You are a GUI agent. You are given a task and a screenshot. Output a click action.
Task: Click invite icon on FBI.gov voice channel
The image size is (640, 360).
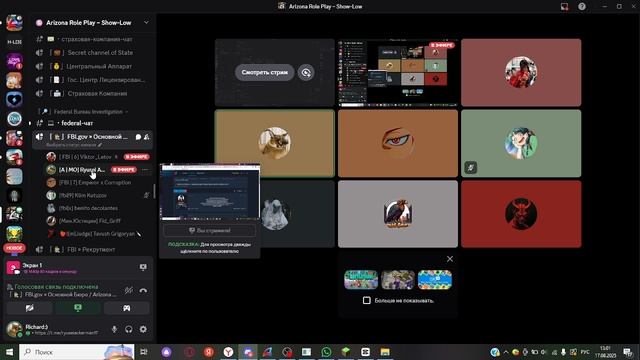pyautogui.click(x=147, y=137)
